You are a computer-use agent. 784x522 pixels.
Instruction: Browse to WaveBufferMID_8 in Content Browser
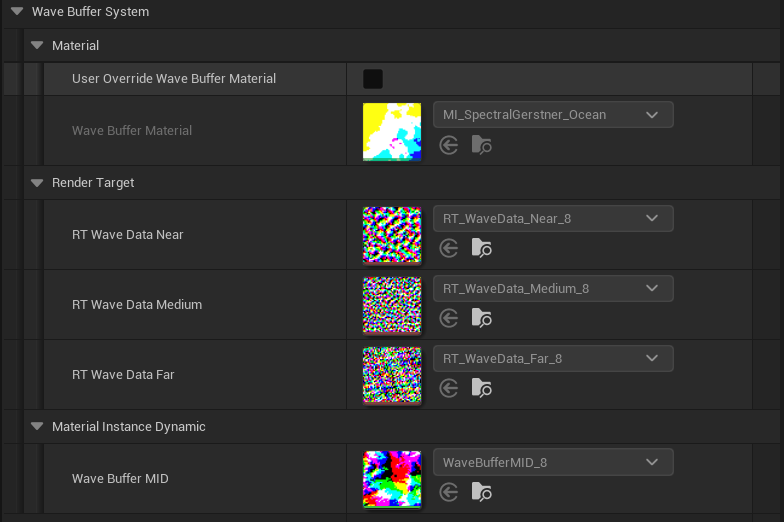(481, 492)
